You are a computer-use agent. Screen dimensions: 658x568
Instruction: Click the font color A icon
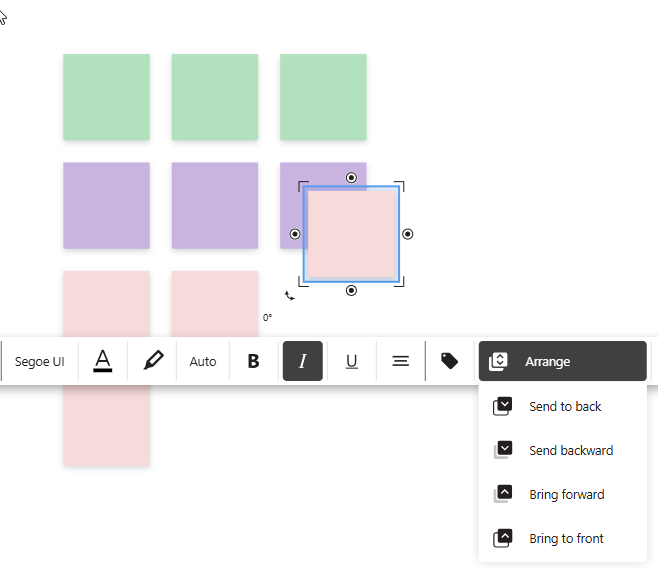[103, 361]
